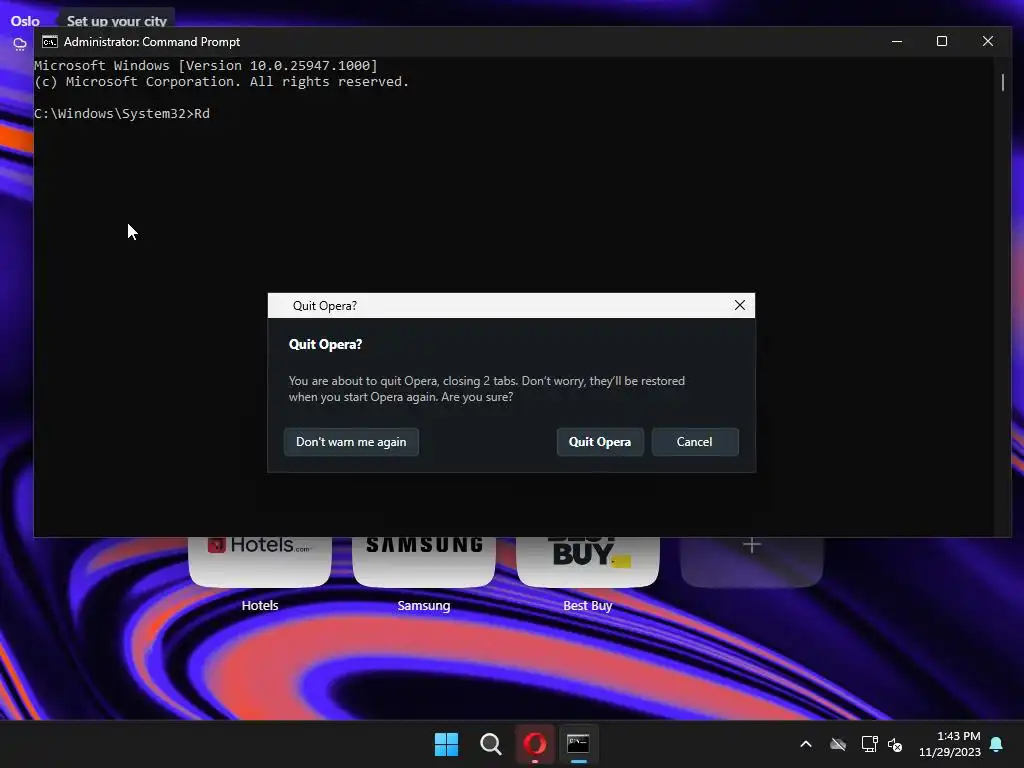This screenshot has width=1024, height=768.
Task: Click Set up your city
Action: 116,21
